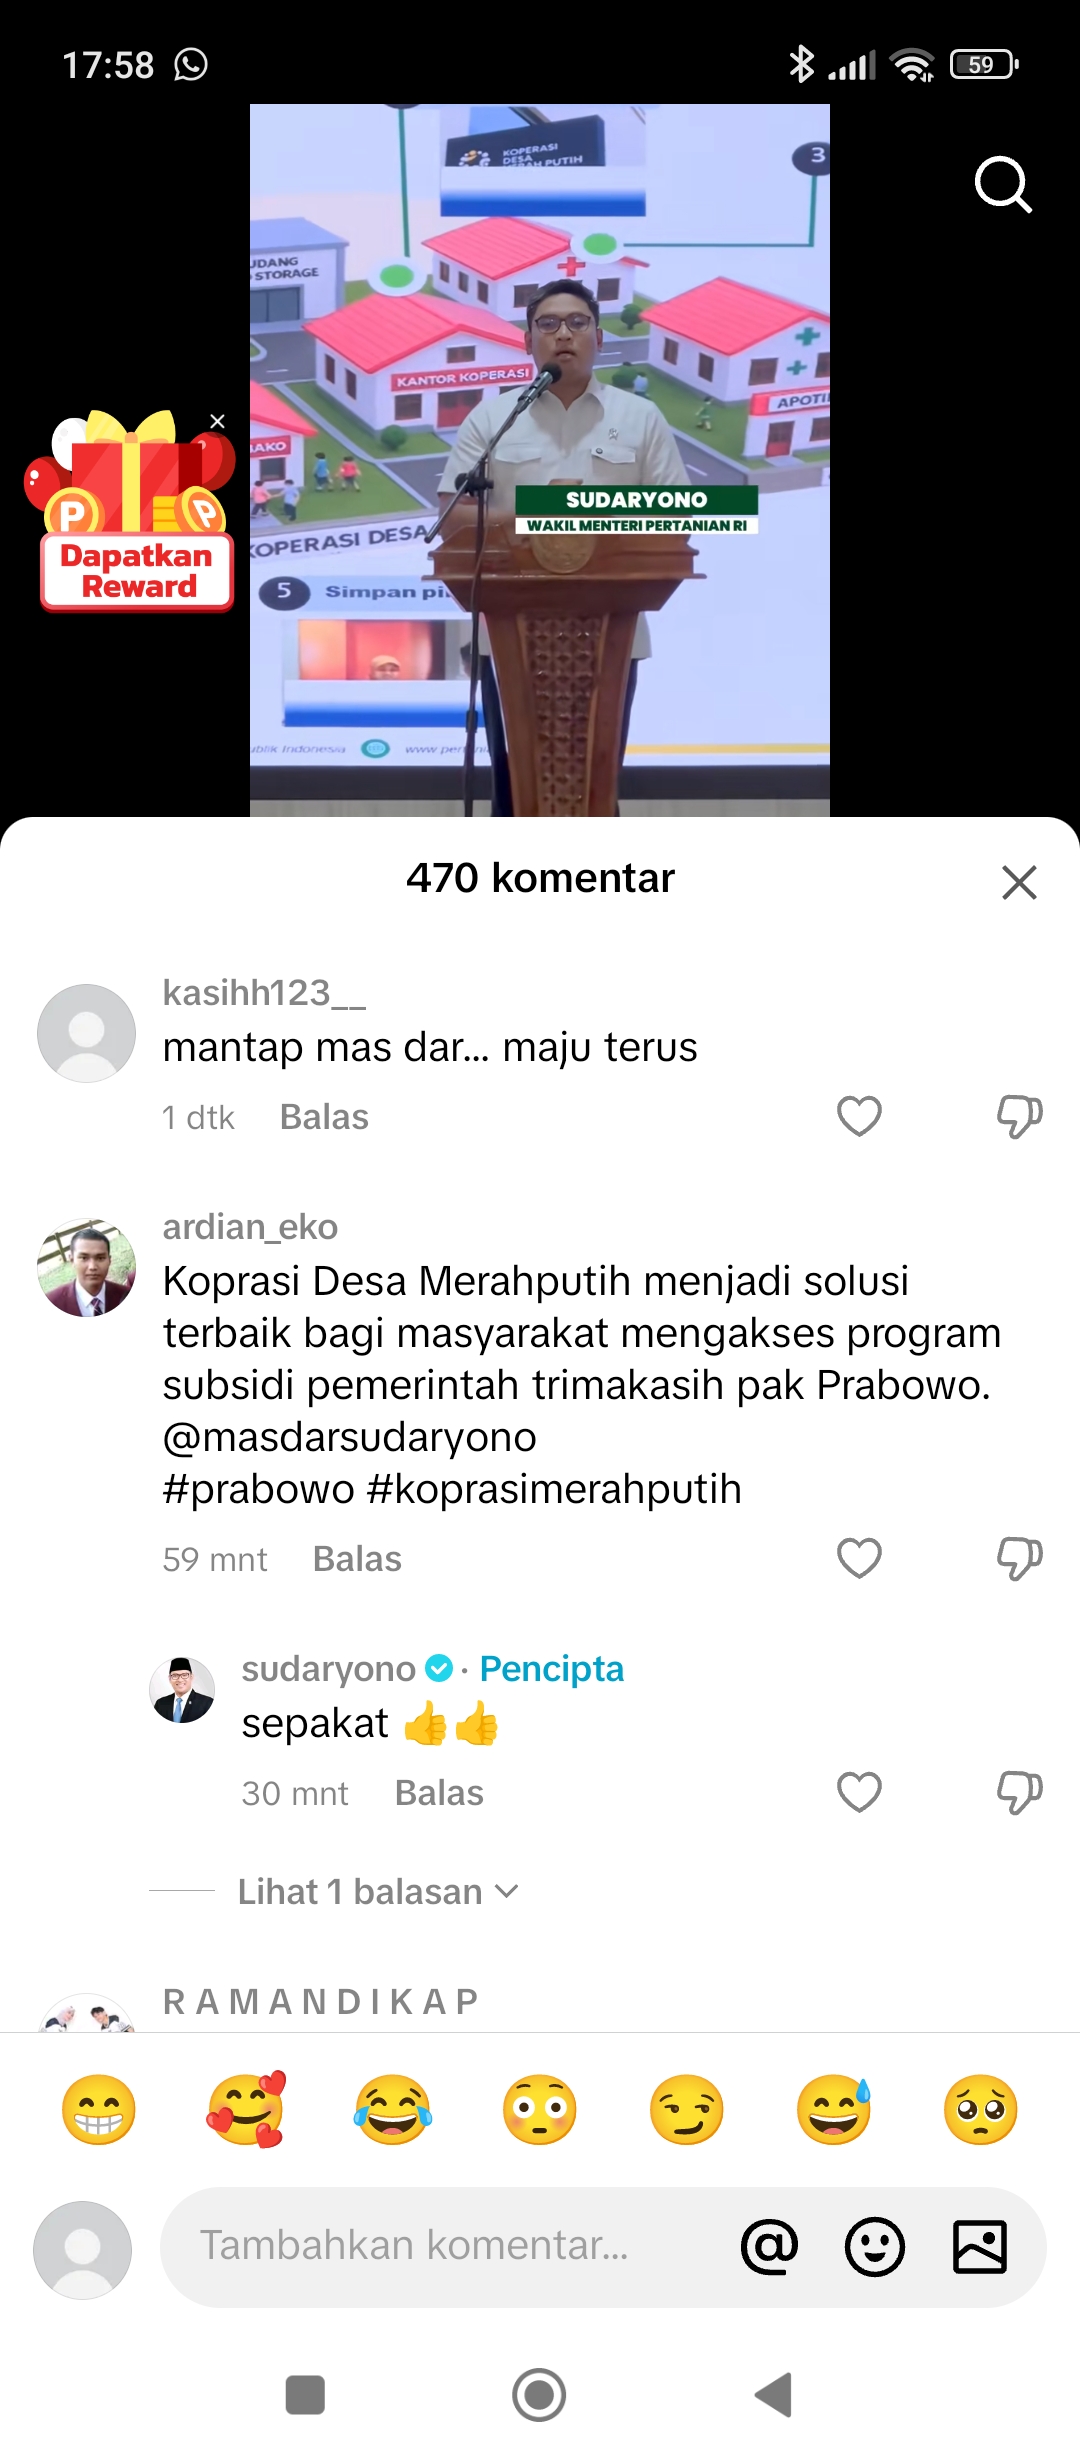Expand "Lihat 1 balasan" replies
This screenshot has height=2460, width=1080.
coord(378,1891)
